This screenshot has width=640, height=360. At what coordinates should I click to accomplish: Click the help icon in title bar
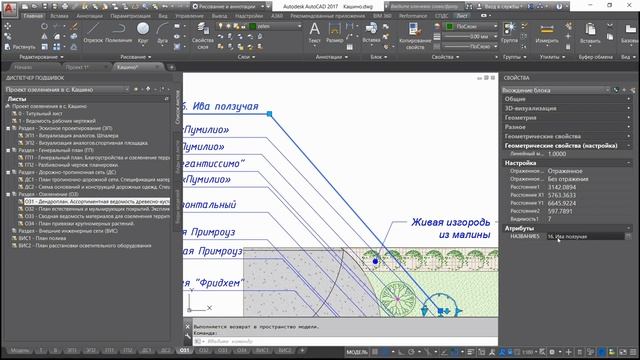tap(559, 7)
